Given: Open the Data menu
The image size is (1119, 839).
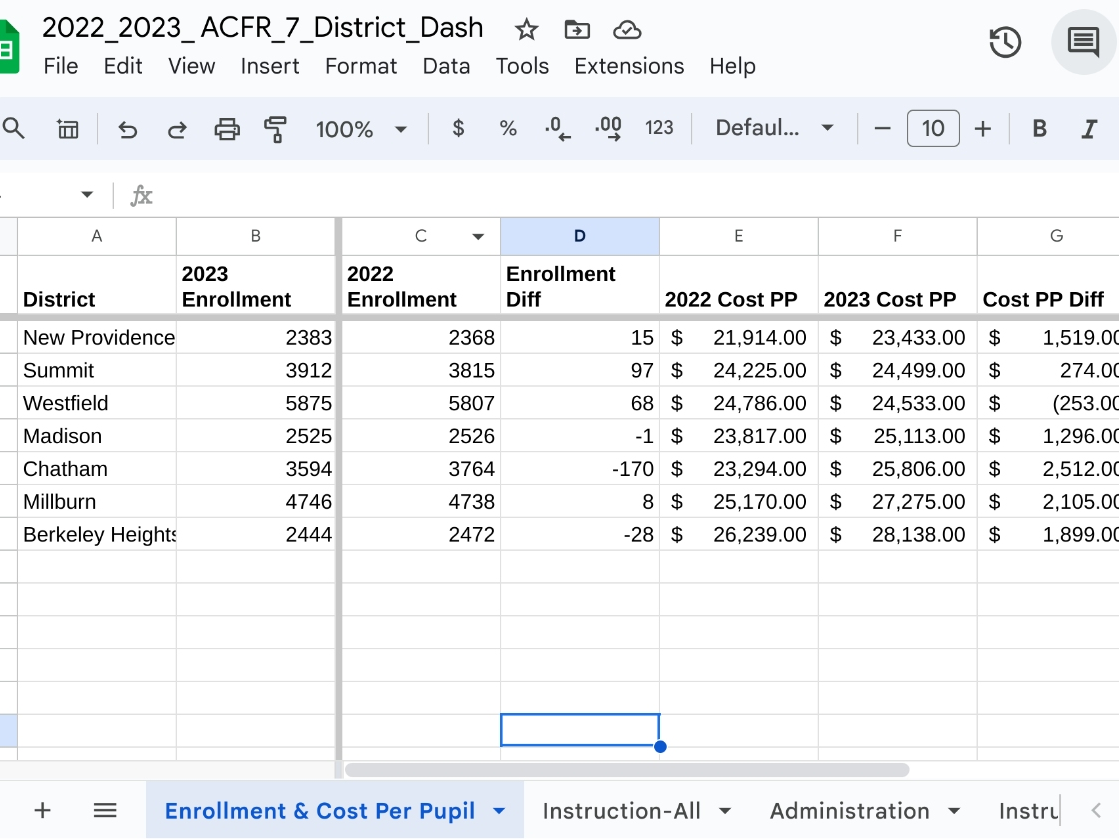Looking at the screenshot, I should point(446,66).
